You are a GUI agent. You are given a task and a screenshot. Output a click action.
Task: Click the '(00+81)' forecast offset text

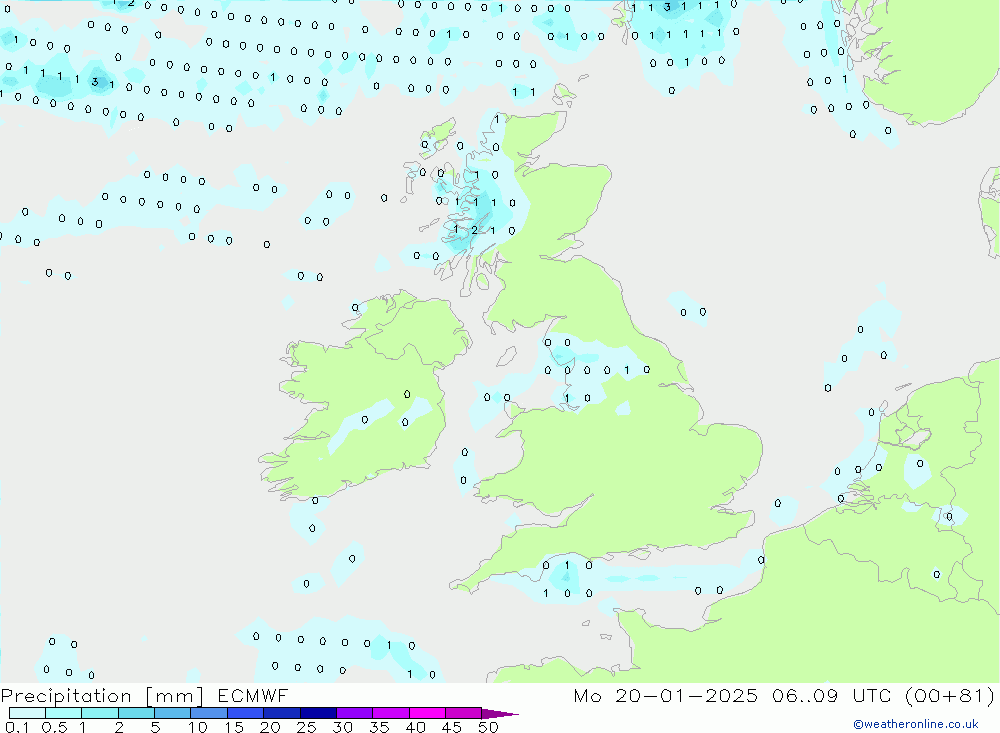tap(950, 695)
